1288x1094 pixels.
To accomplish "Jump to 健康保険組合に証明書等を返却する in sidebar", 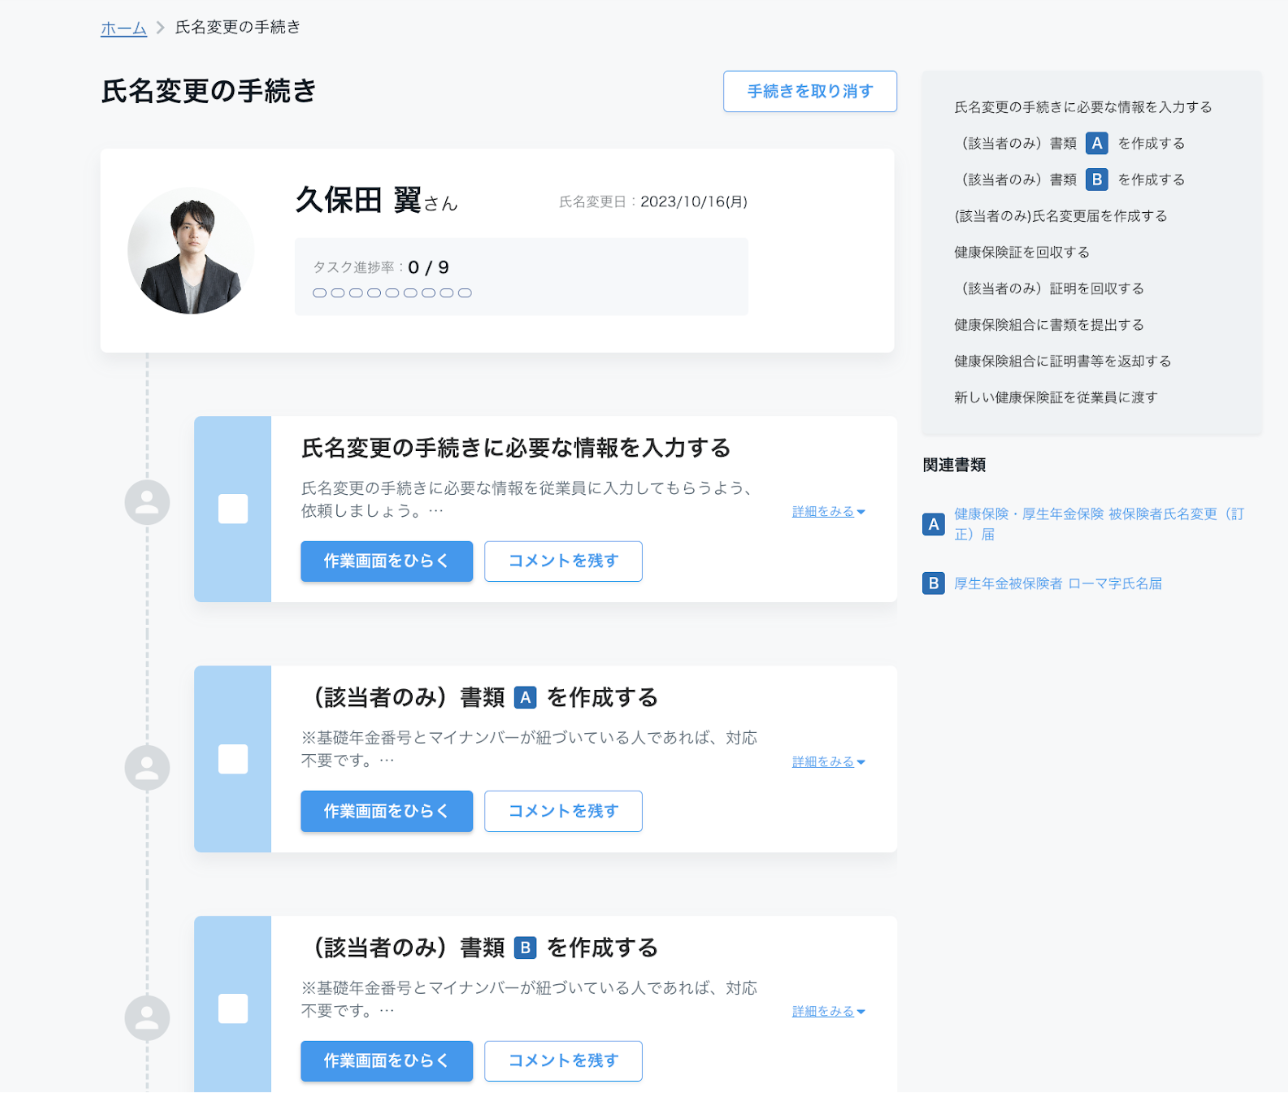I will [x=1062, y=361].
